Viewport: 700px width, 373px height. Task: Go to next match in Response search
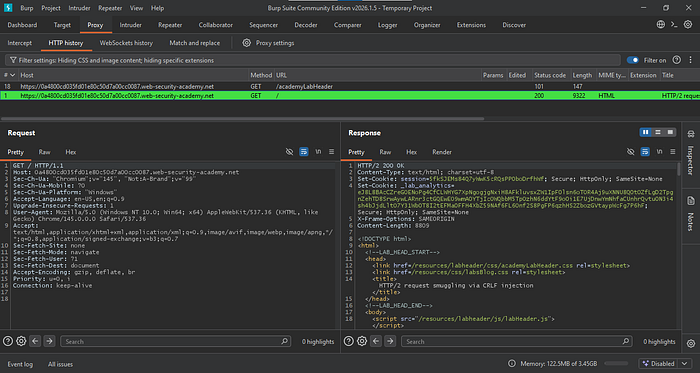pos(390,341)
